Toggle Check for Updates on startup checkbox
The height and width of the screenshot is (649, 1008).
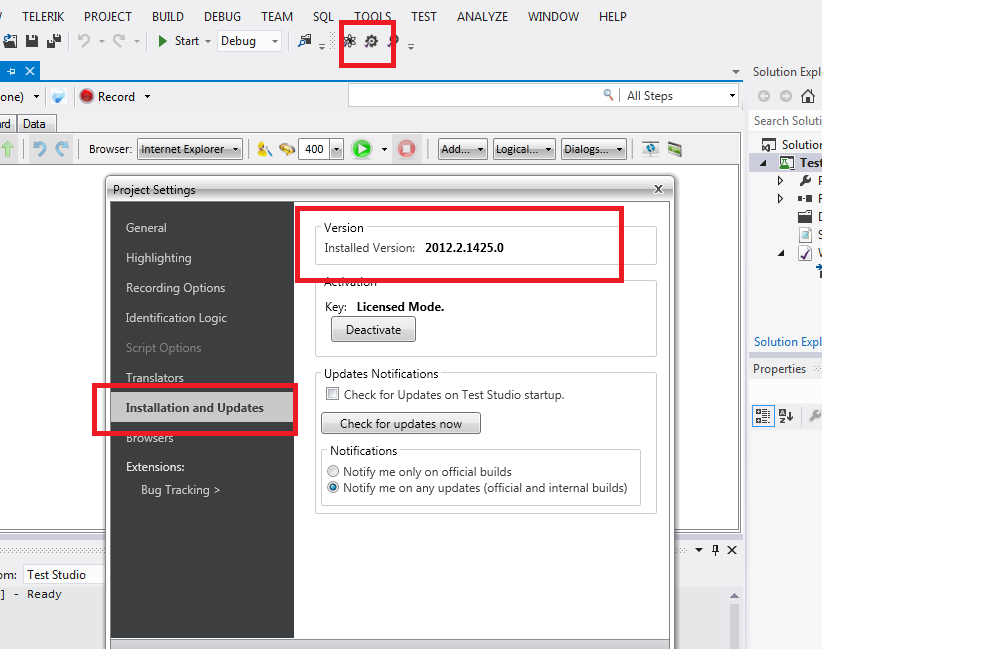tap(332, 394)
